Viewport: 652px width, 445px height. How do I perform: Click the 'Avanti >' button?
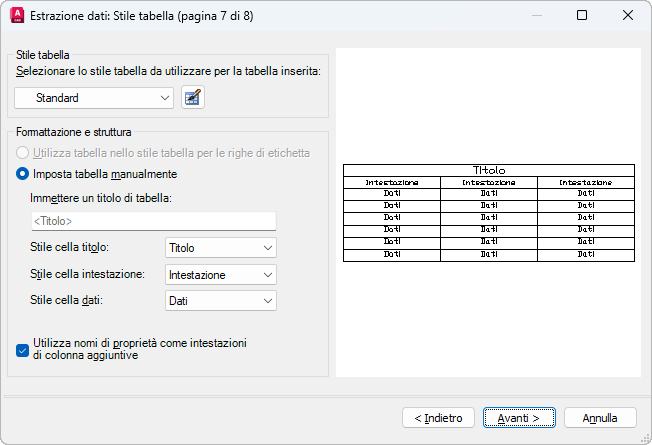pyautogui.click(x=519, y=417)
